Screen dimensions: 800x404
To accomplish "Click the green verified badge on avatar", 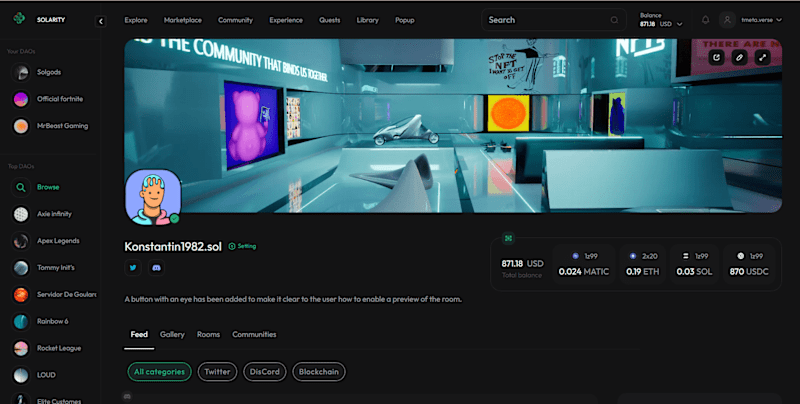I will pyautogui.click(x=174, y=218).
